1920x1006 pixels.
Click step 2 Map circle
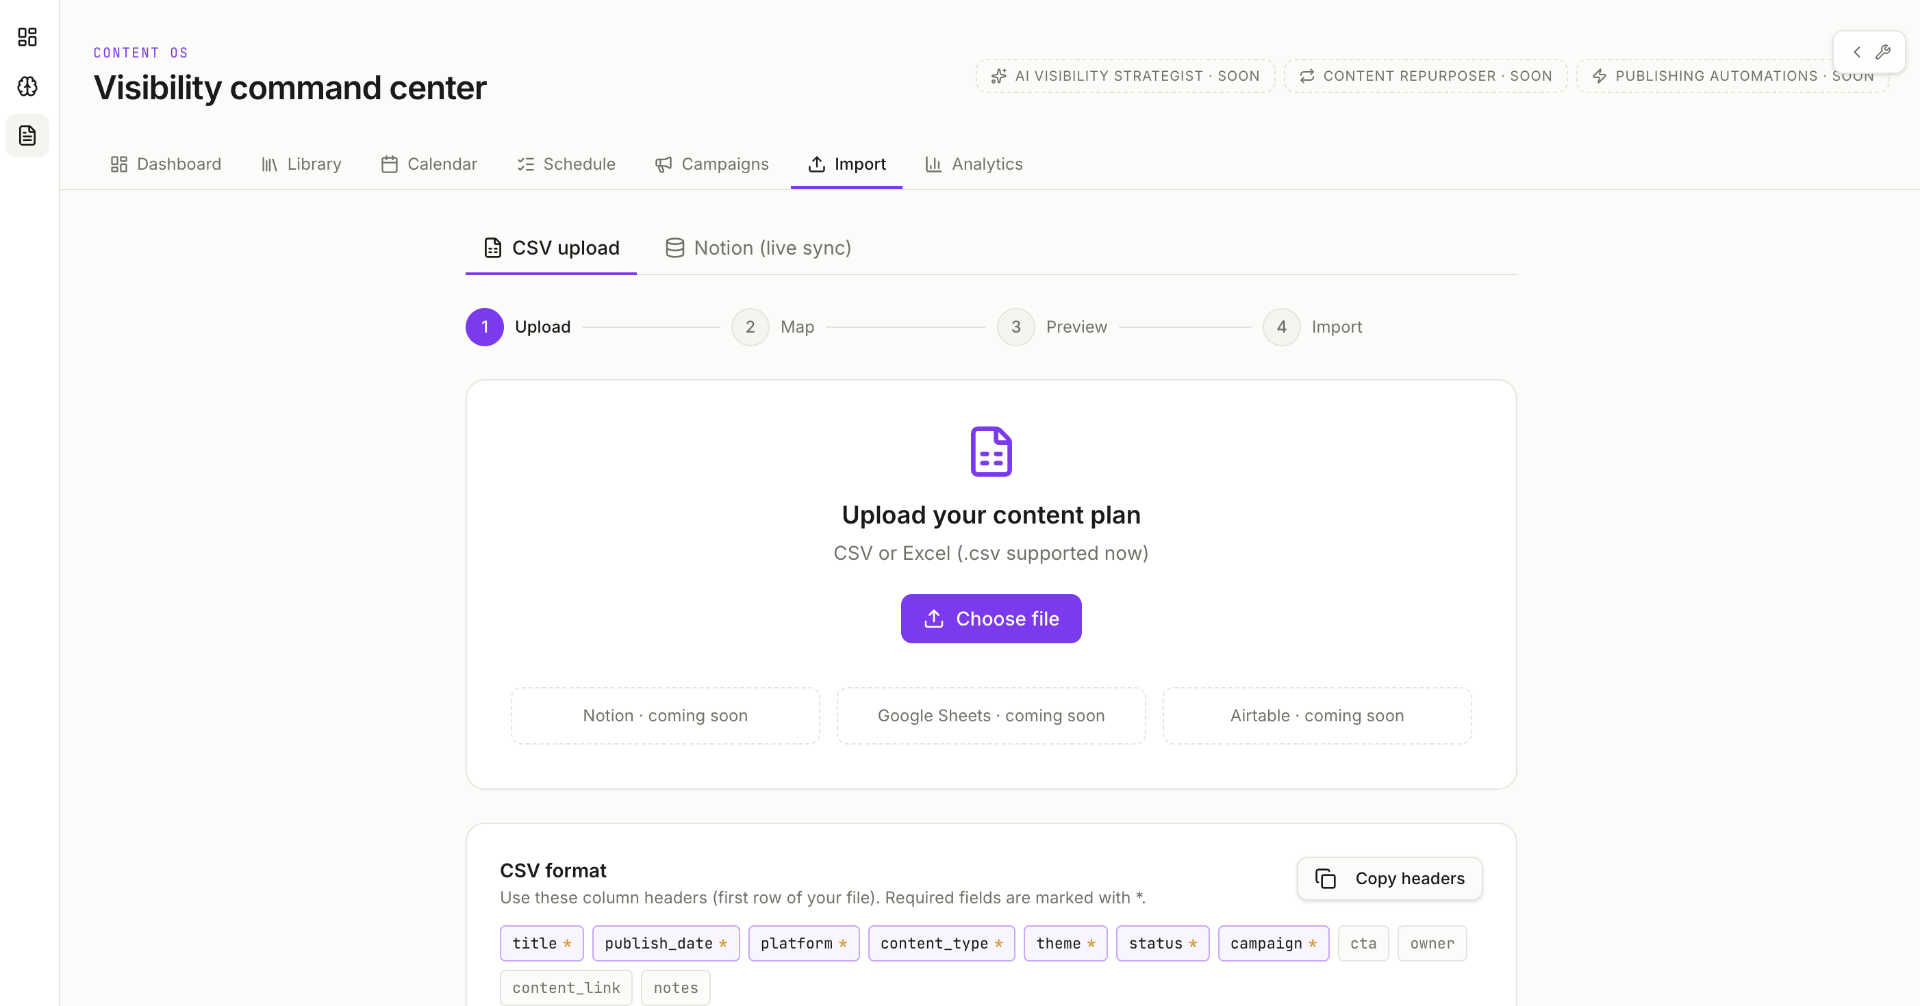click(750, 327)
